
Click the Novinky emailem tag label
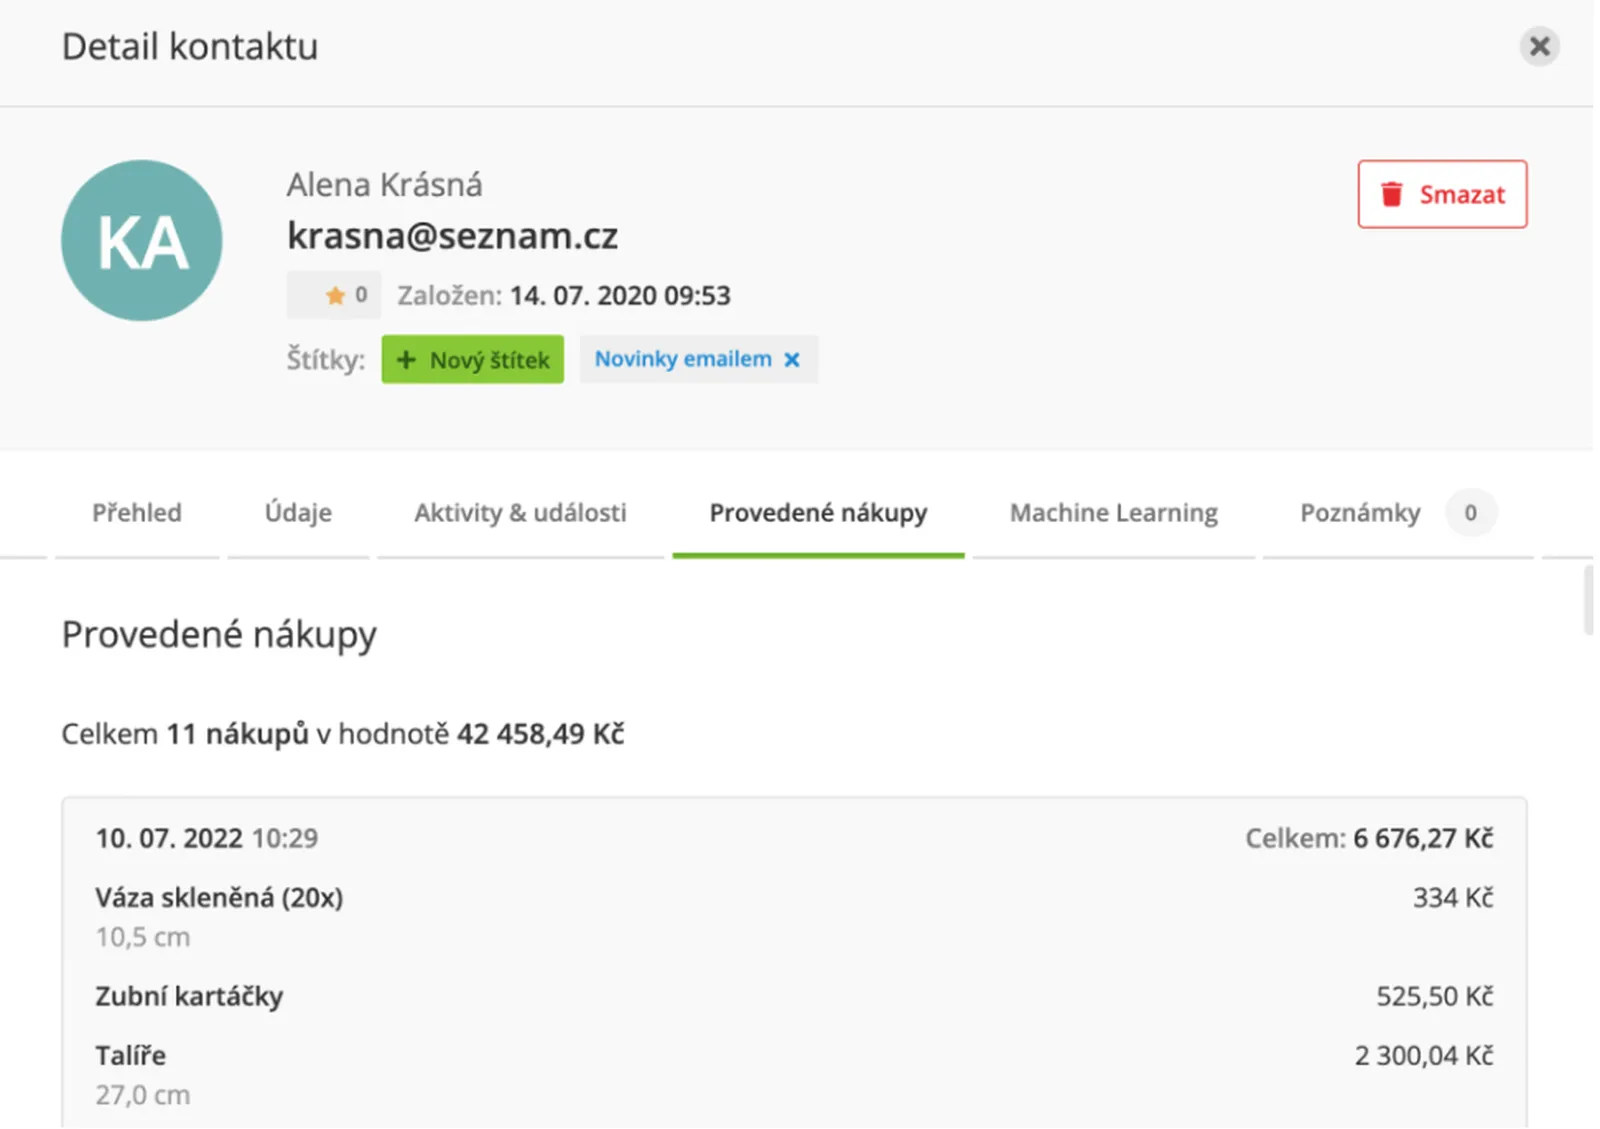(683, 359)
